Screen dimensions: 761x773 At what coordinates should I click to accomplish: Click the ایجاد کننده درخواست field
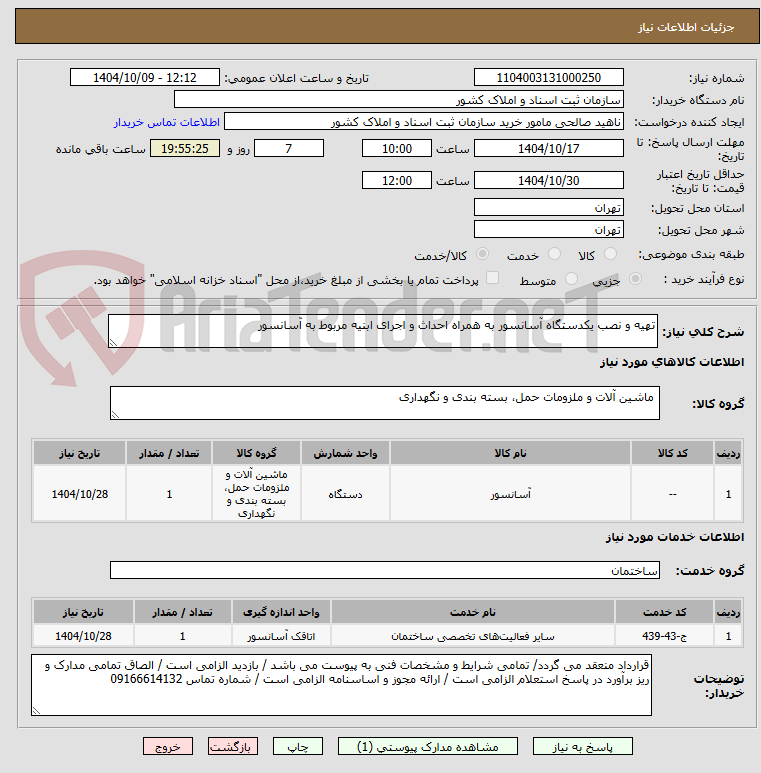424,122
